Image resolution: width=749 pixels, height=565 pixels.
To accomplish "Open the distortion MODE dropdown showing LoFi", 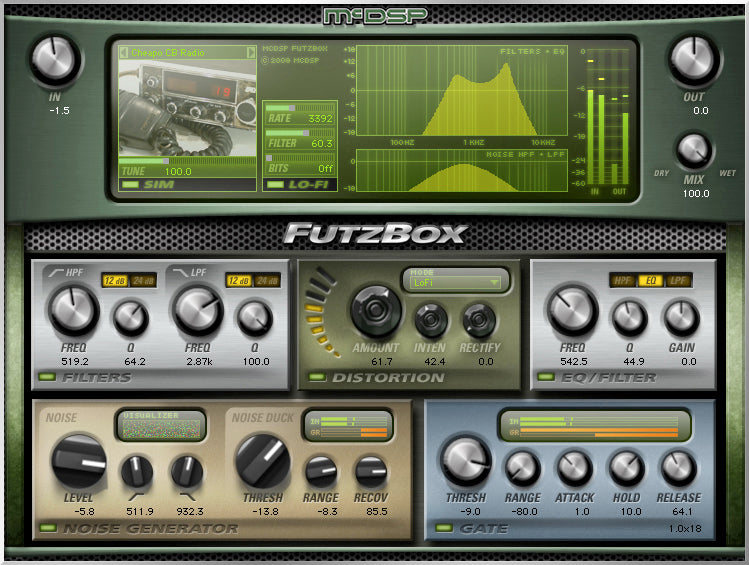I will click(453, 283).
